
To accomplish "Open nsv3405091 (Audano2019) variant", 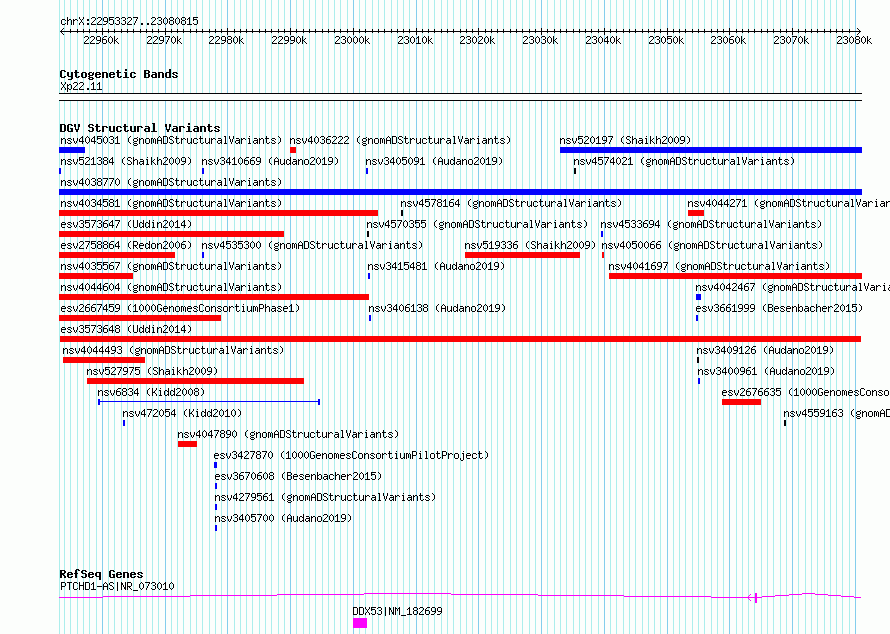I will [434, 161].
